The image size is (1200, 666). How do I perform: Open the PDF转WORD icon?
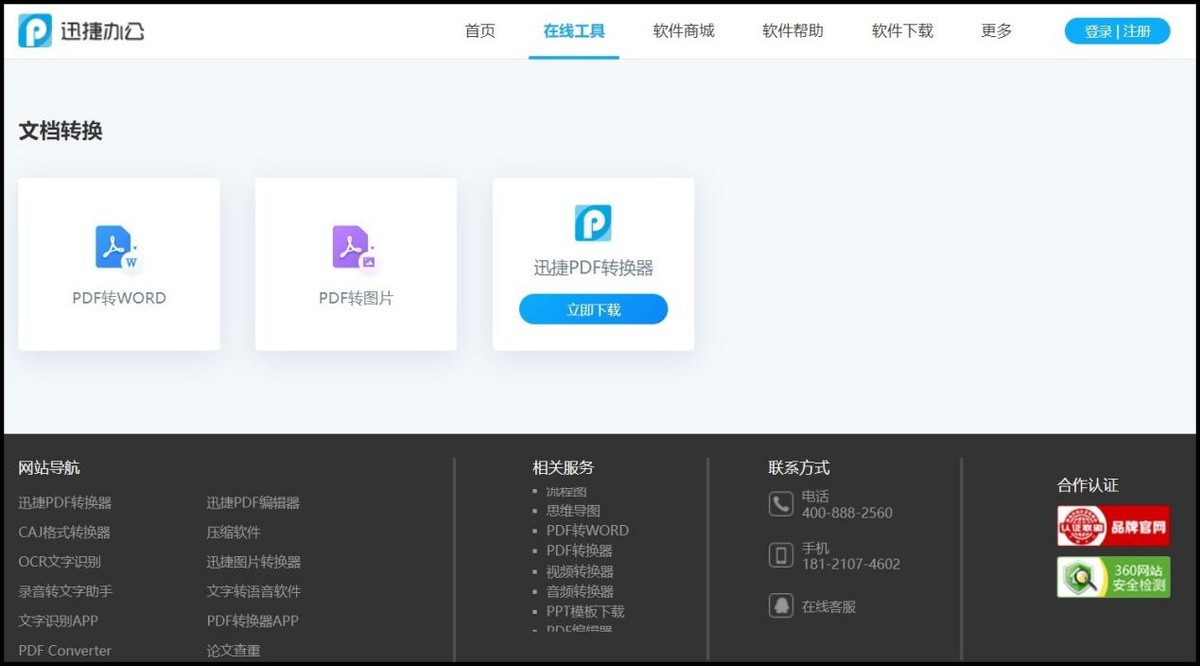pyautogui.click(x=118, y=249)
